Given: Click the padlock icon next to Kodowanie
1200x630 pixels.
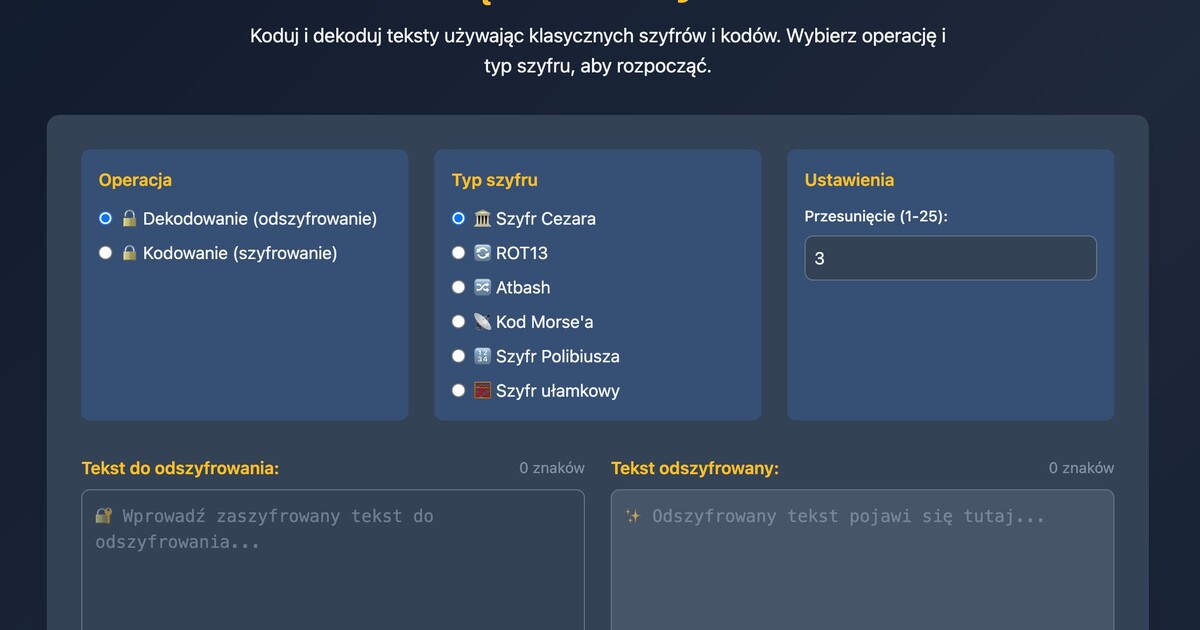Looking at the screenshot, I should [x=129, y=253].
